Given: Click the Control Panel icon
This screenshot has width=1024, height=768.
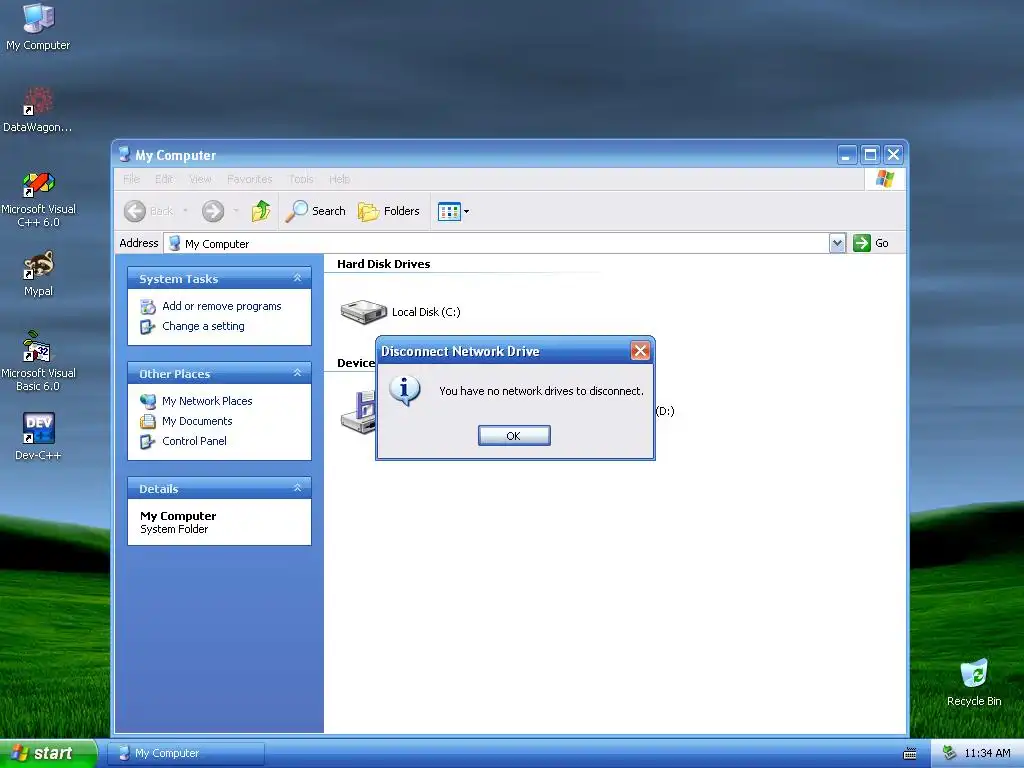Looking at the screenshot, I should coord(148,441).
